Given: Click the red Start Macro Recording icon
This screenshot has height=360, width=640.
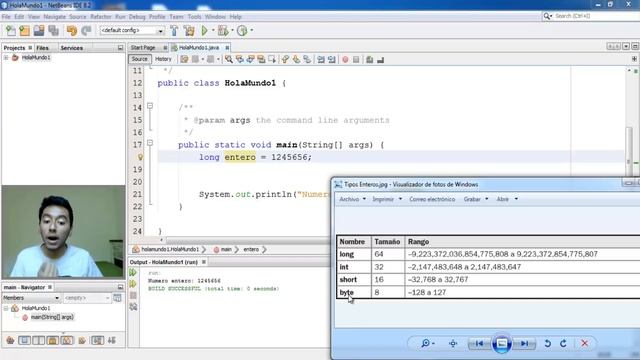Looking at the screenshot, I should pyautogui.click(x=345, y=60).
